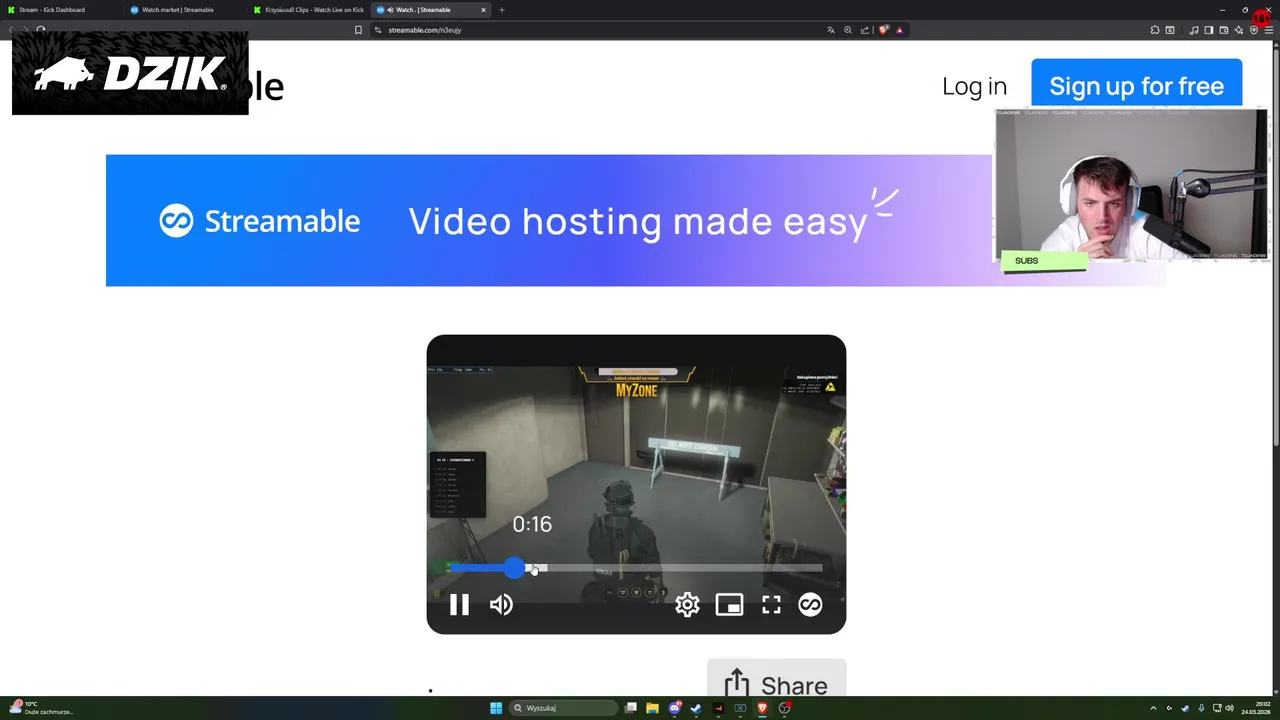Click the blue progress scrubber handle

514,568
